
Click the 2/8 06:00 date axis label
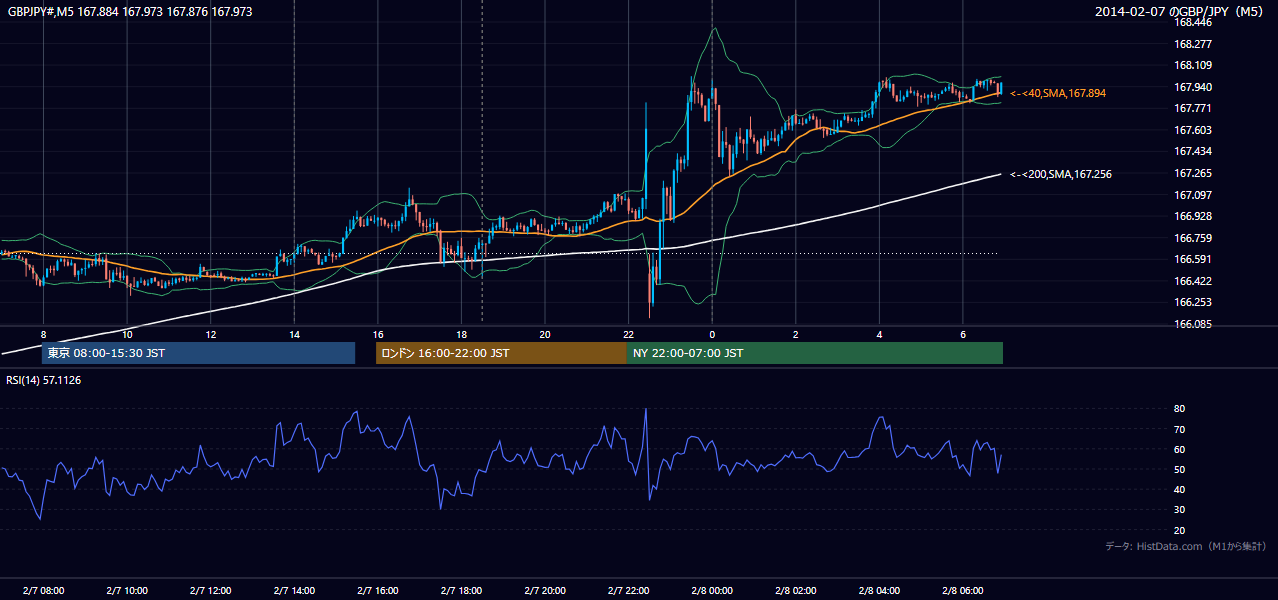(963, 591)
